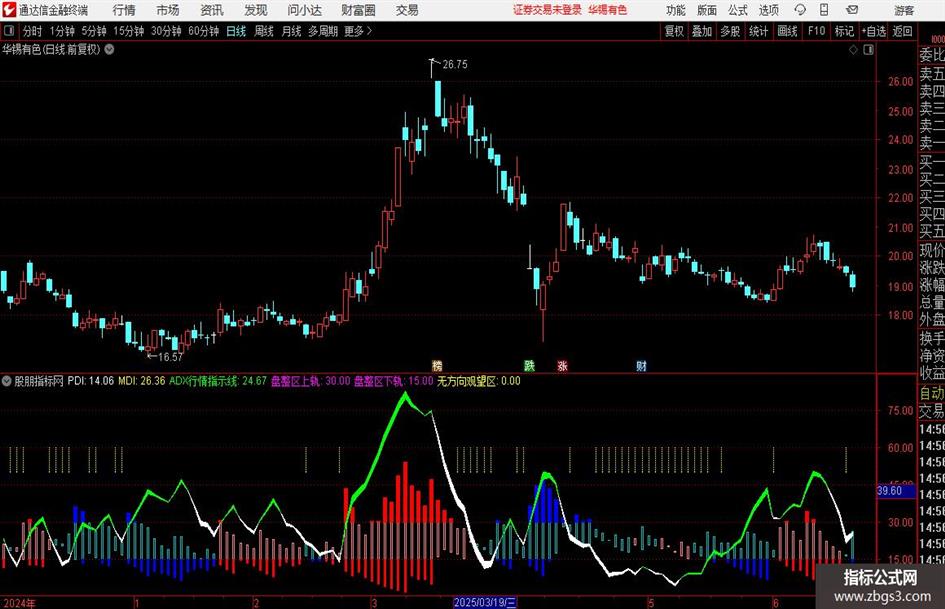Switch to 月线 monthly period
Image resolution: width=945 pixels, height=609 pixels.
291,31
